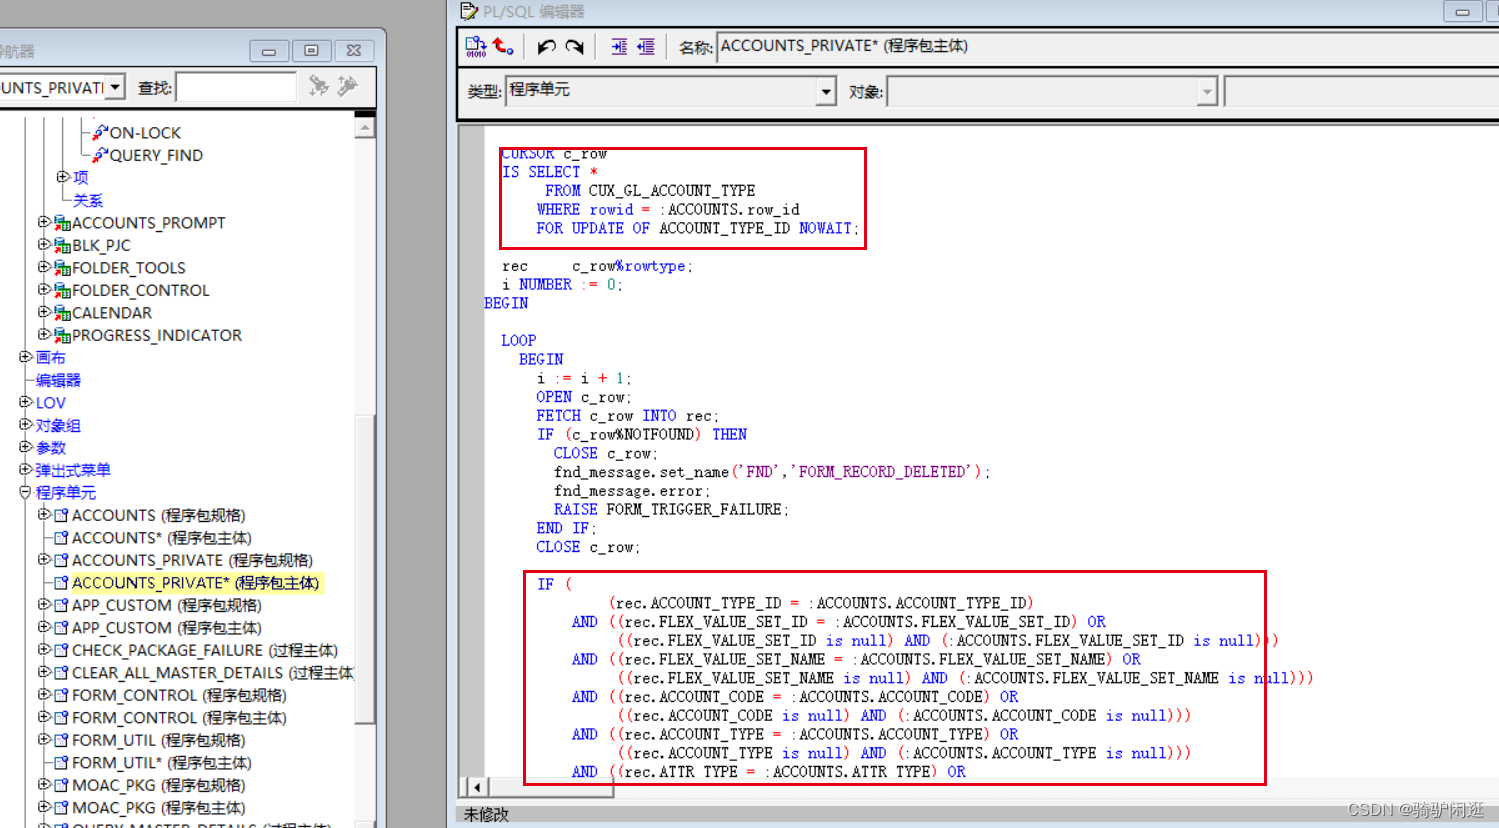1499x828 pixels.
Task: Click the editor horizontal scroll-left arrow
Action: pyautogui.click(x=477, y=787)
